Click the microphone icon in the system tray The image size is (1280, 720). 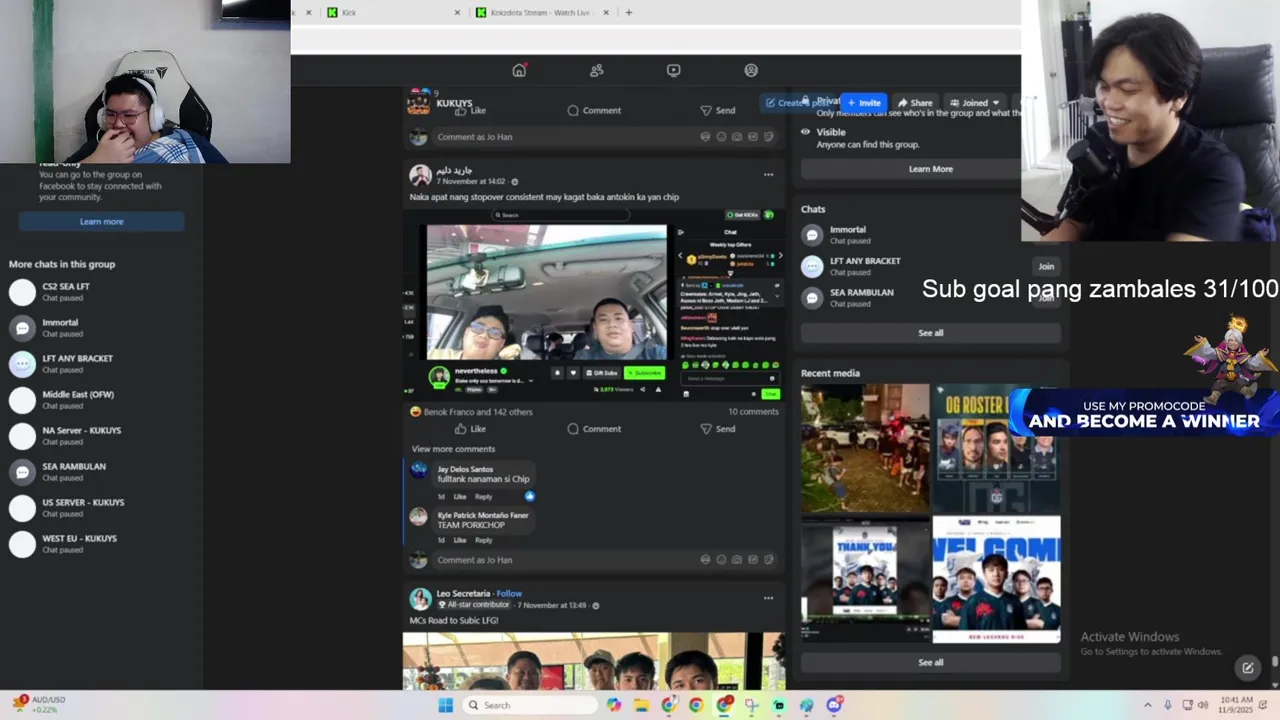pyautogui.click(x=1168, y=705)
